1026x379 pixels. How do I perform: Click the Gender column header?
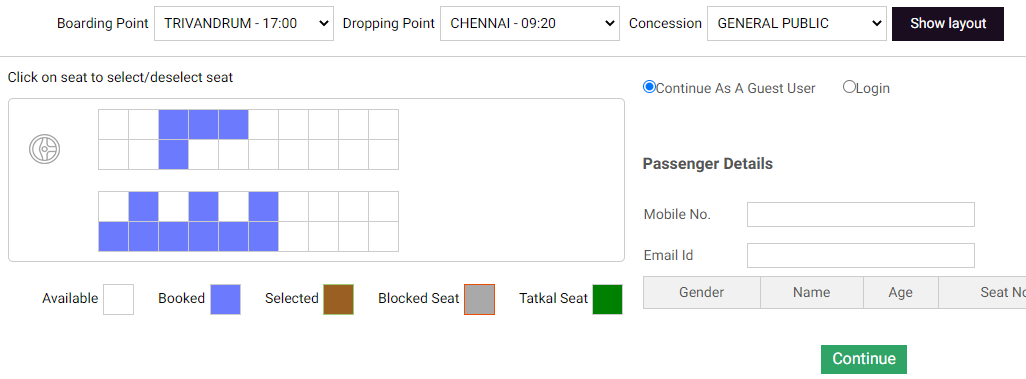pyautogui.click(x=701, y=293)
